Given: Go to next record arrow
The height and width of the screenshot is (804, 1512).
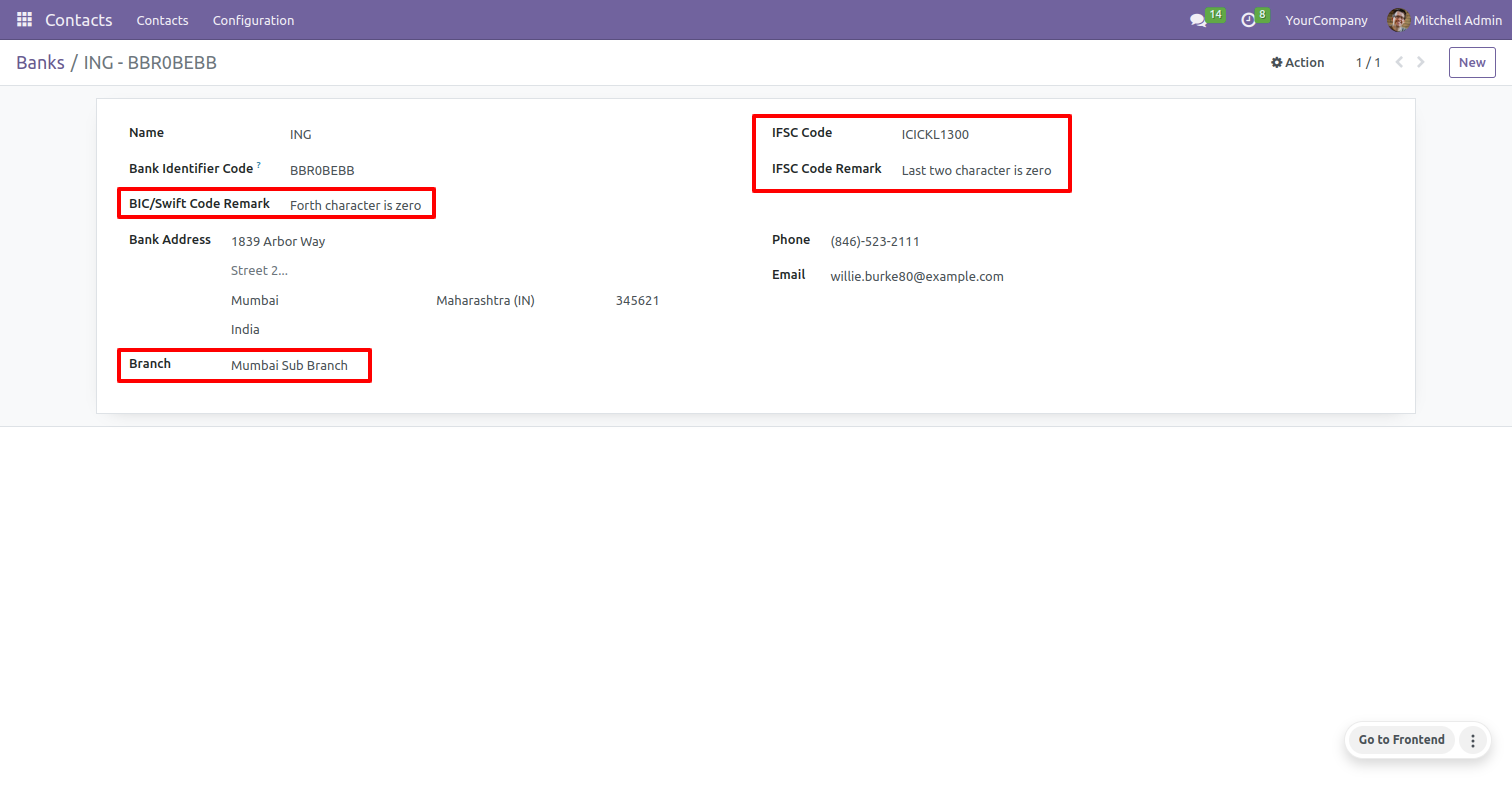Looking at the screenshot, I should point(1421,62).
